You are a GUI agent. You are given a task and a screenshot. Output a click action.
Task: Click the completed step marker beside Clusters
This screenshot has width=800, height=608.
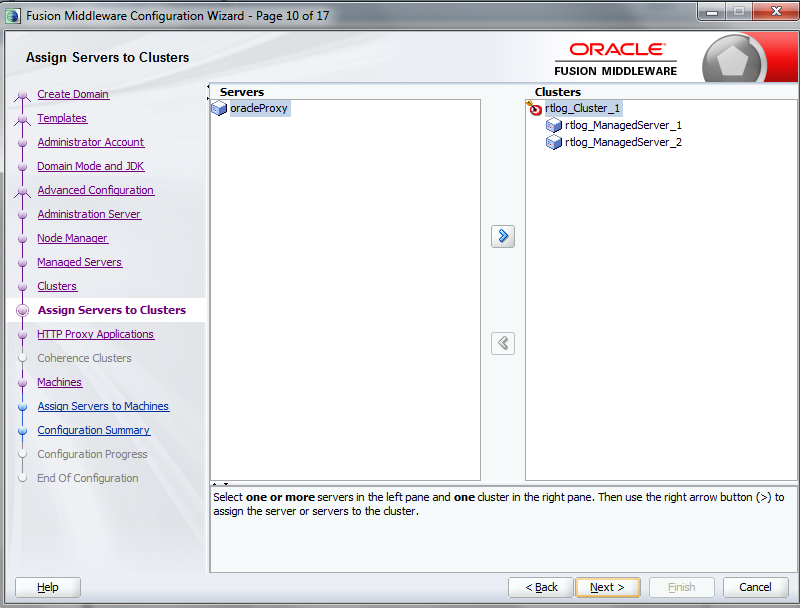23,286
